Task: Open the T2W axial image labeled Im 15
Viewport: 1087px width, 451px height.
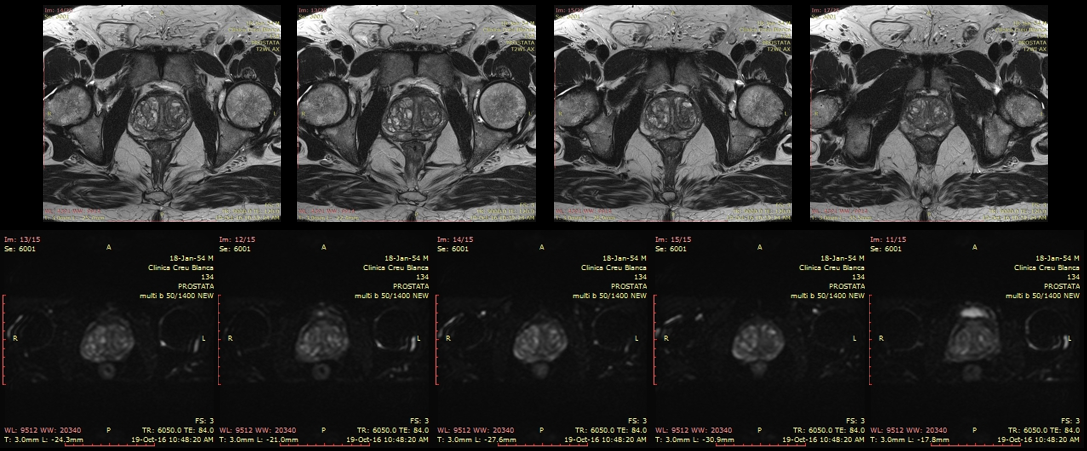Action: tap(673, 112)
